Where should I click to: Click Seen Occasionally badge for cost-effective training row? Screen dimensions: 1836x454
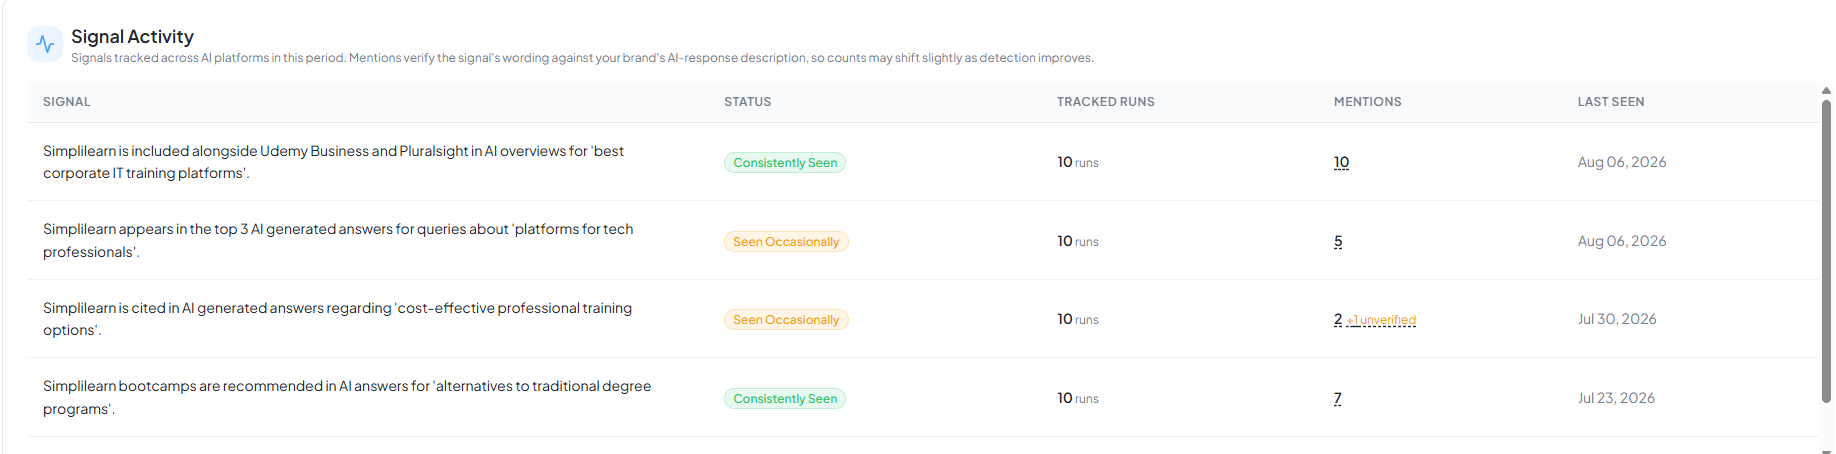click(x=786, y=319)
